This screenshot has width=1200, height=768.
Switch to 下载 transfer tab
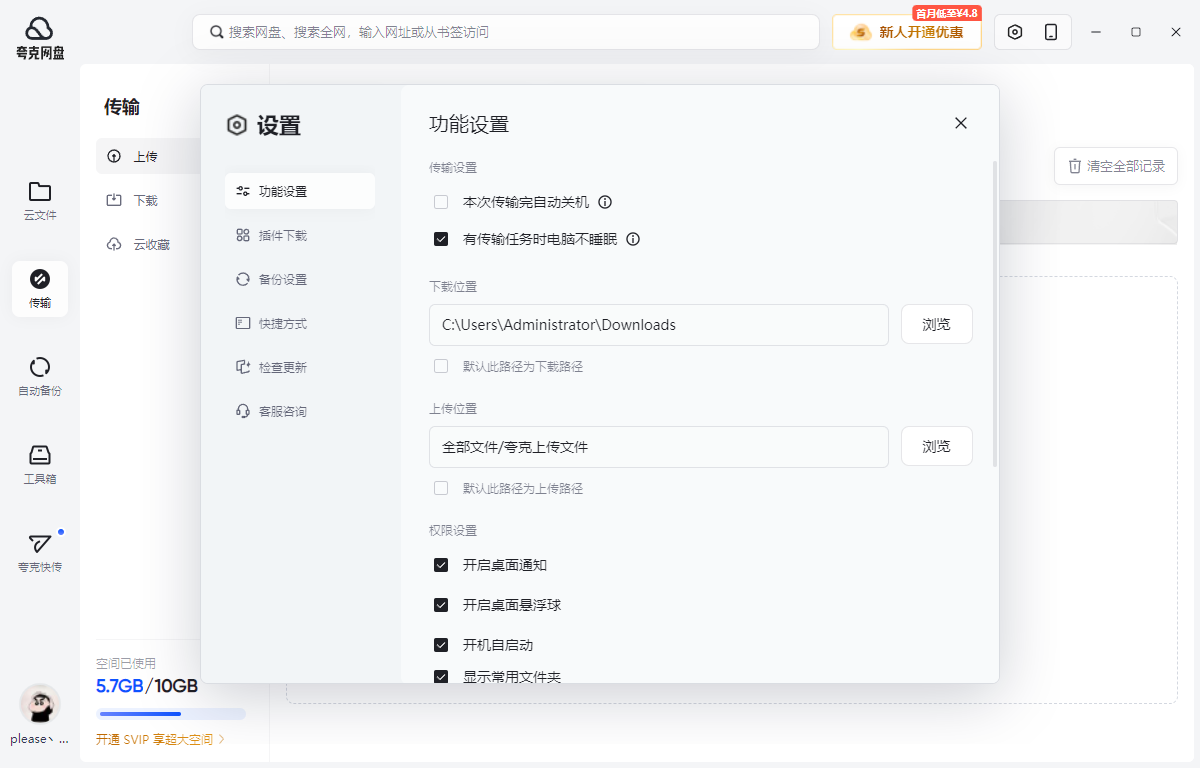pos(149,200)
